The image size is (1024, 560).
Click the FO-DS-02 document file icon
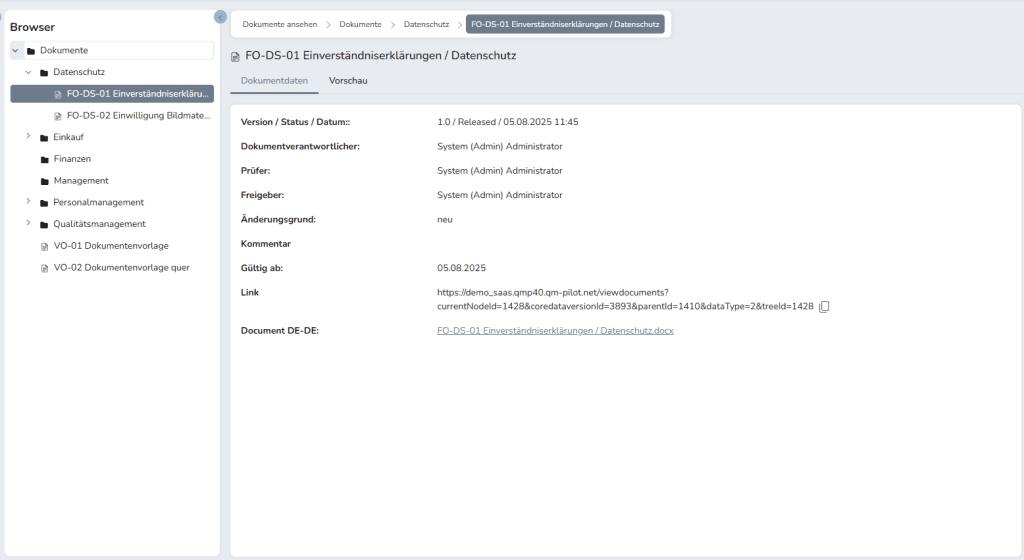point(58,116)
